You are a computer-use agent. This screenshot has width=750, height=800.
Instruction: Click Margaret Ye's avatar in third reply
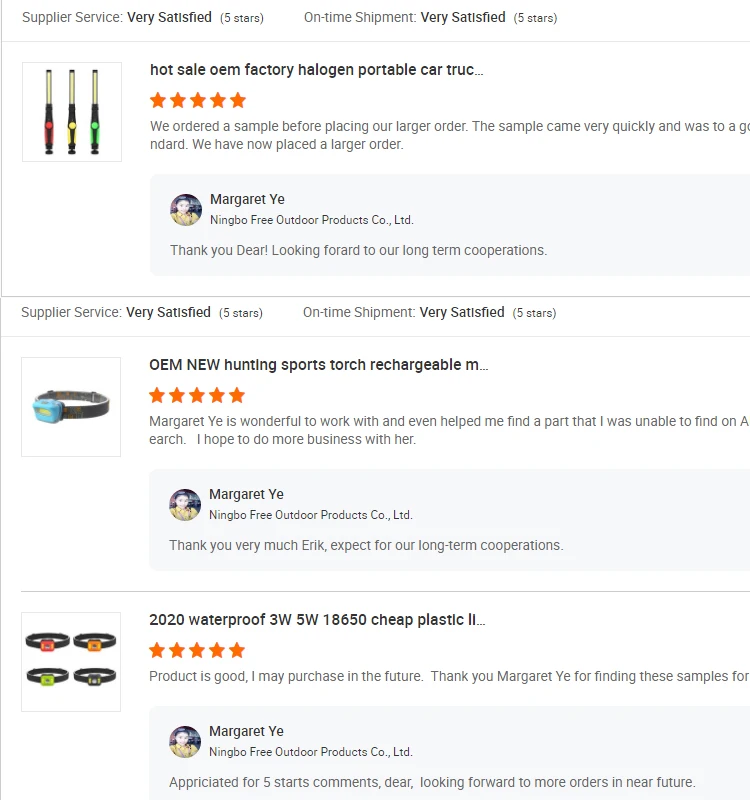pyautogui.click(x=185, y=742)
